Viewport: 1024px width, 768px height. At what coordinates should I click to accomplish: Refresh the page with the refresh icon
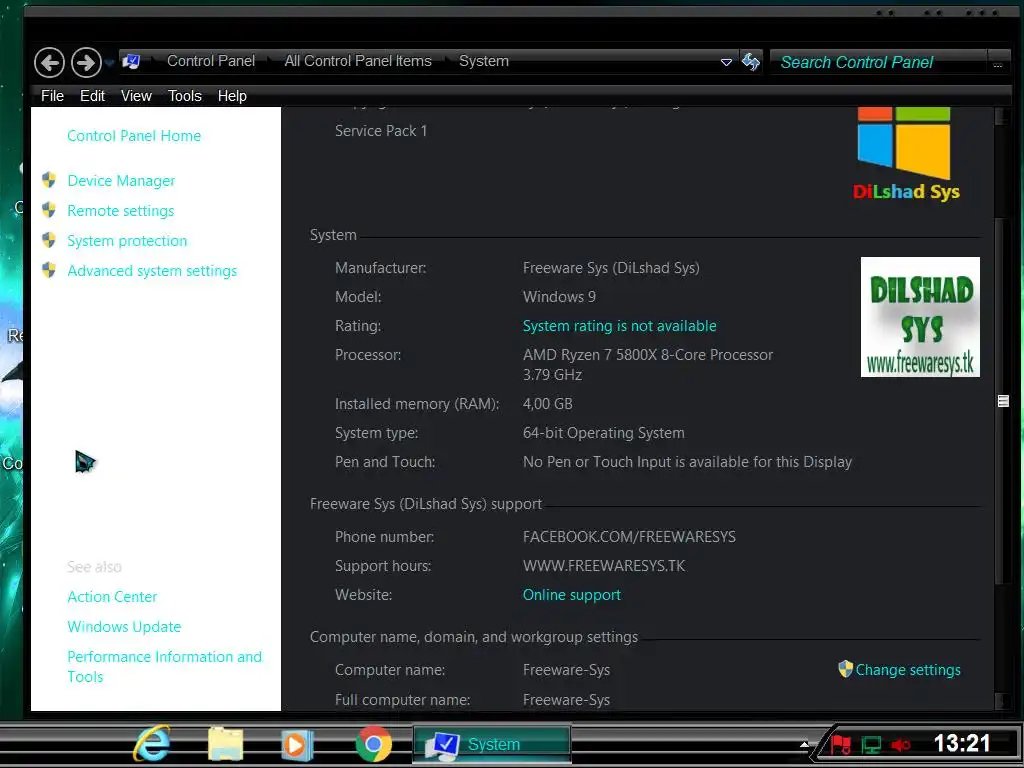(751, 62)
